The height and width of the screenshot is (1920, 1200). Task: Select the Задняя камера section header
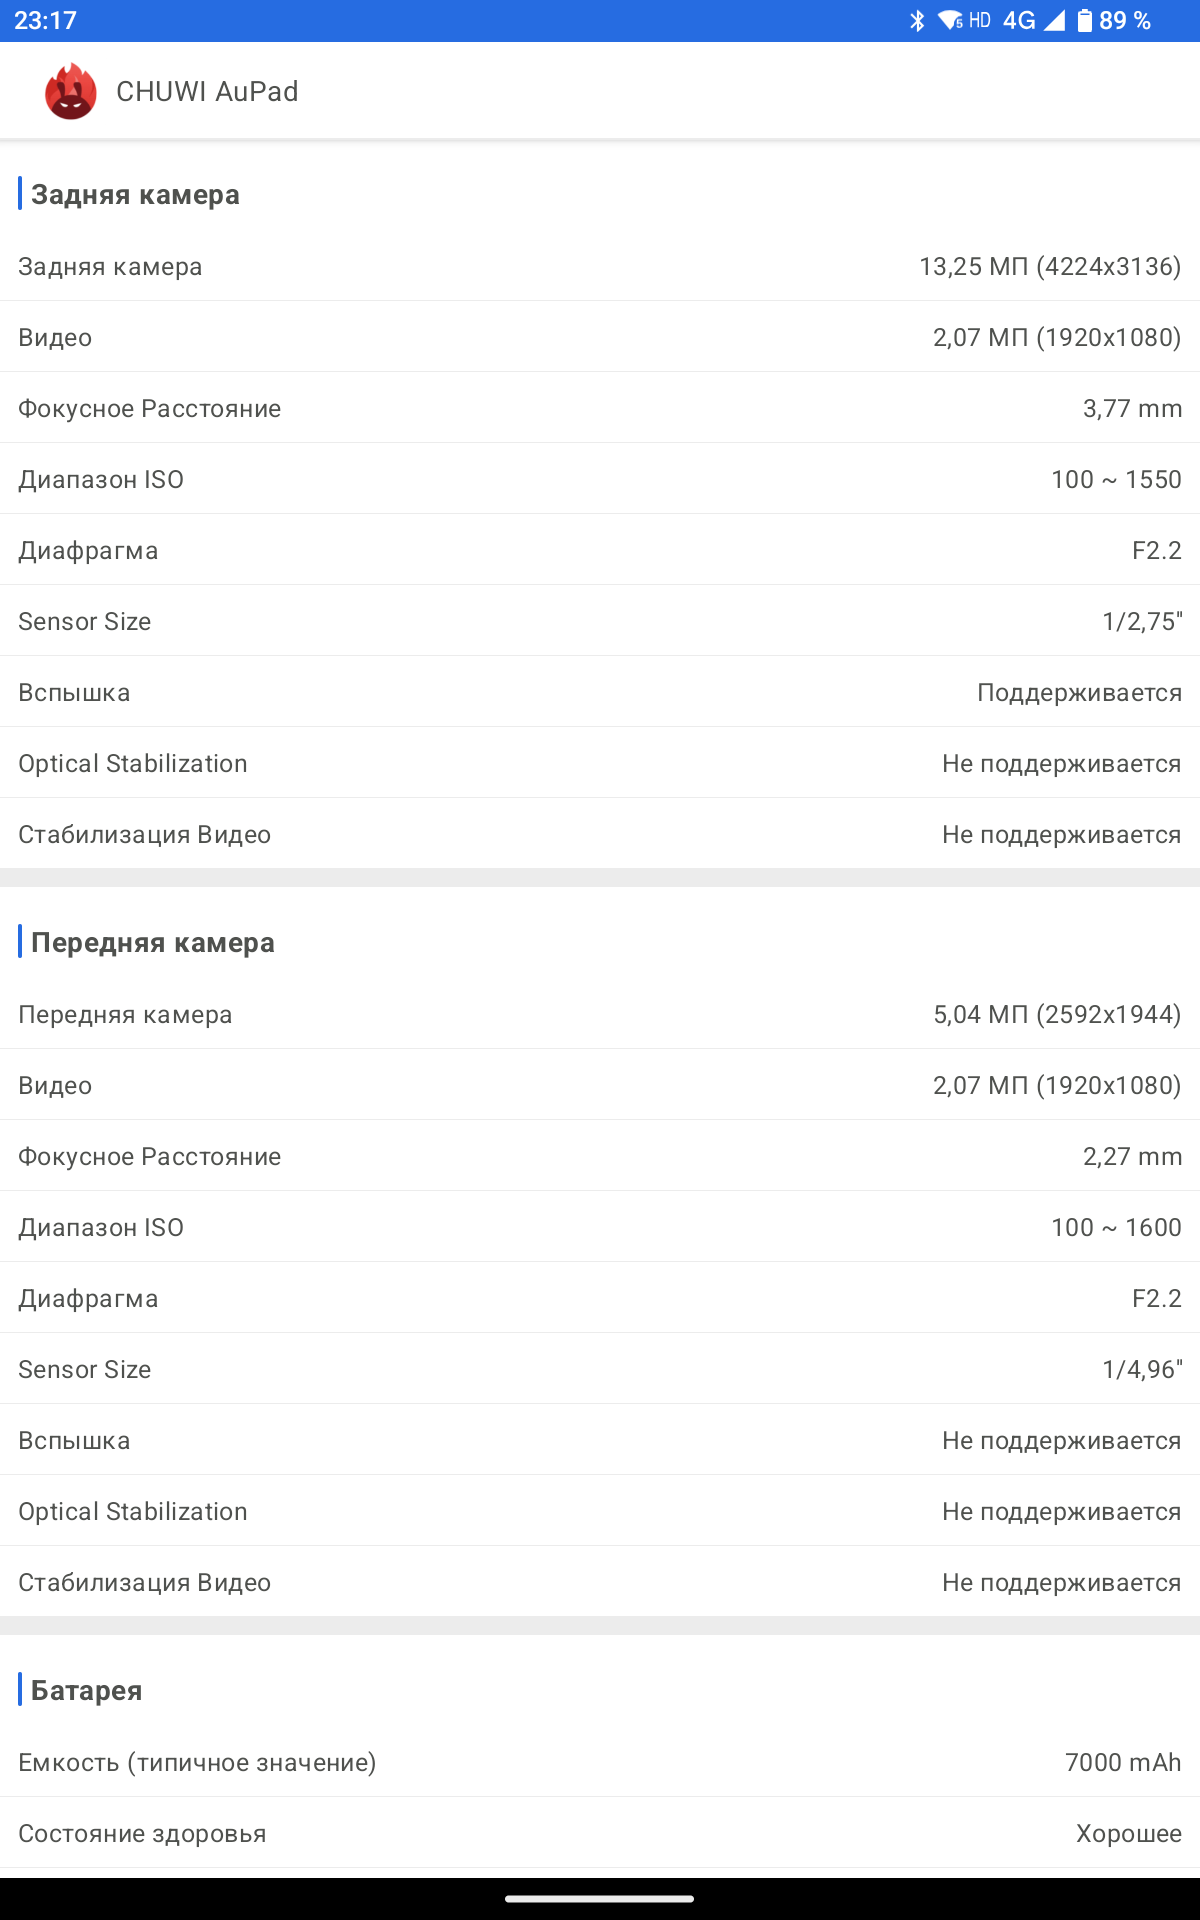coord(135,194)
